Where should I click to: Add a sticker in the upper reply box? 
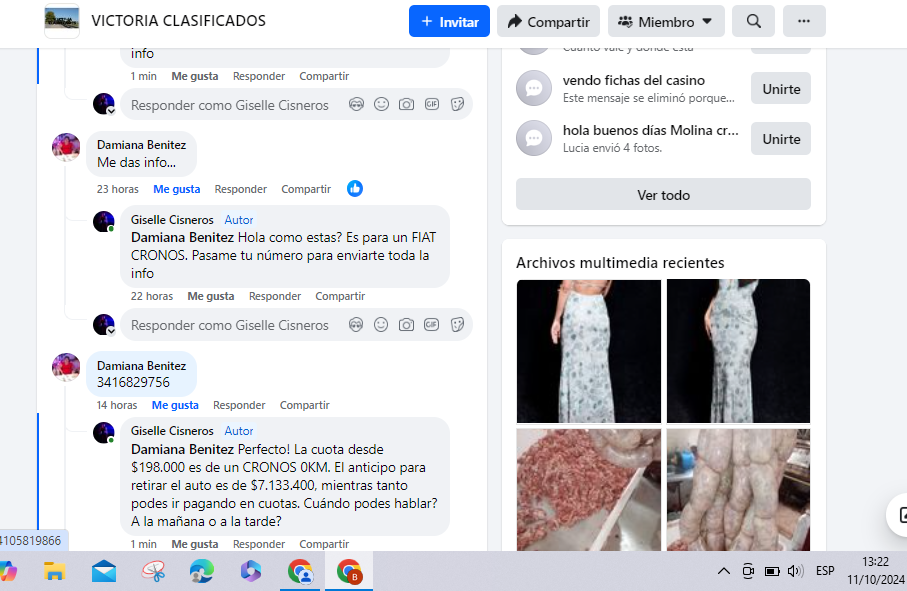(457, 104)
